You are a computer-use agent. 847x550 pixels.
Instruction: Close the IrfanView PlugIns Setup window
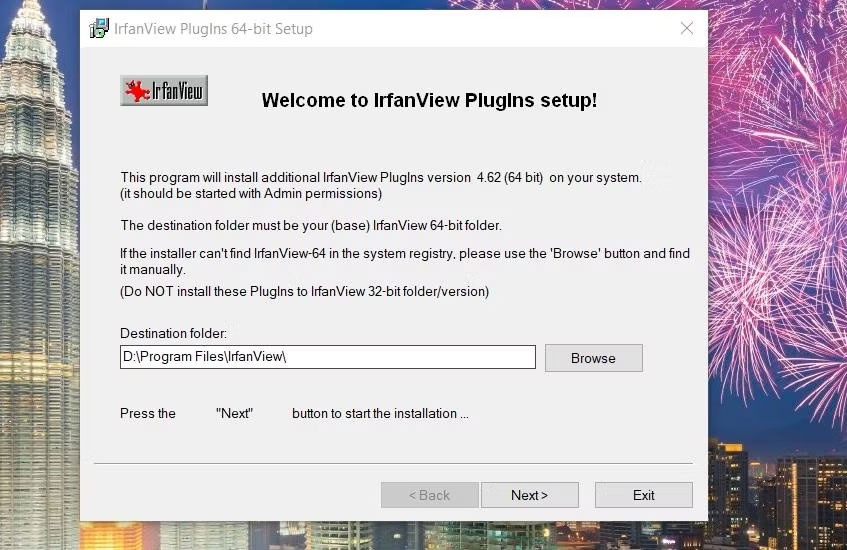(686, 29)
